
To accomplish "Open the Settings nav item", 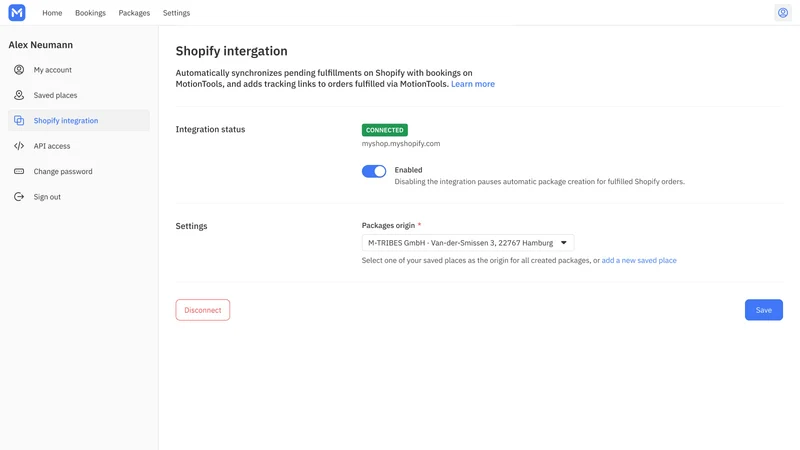I will (177, 13).
